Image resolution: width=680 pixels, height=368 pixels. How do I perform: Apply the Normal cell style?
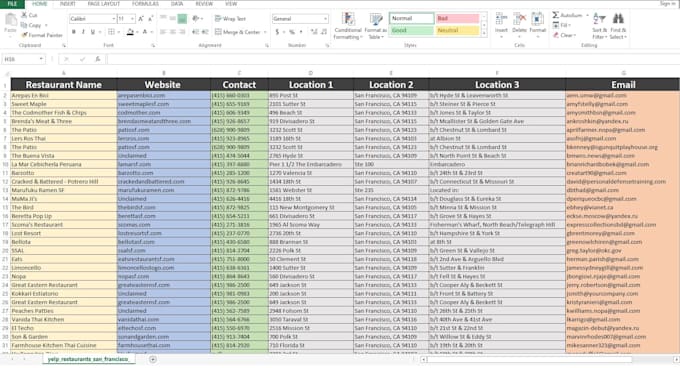412,18
